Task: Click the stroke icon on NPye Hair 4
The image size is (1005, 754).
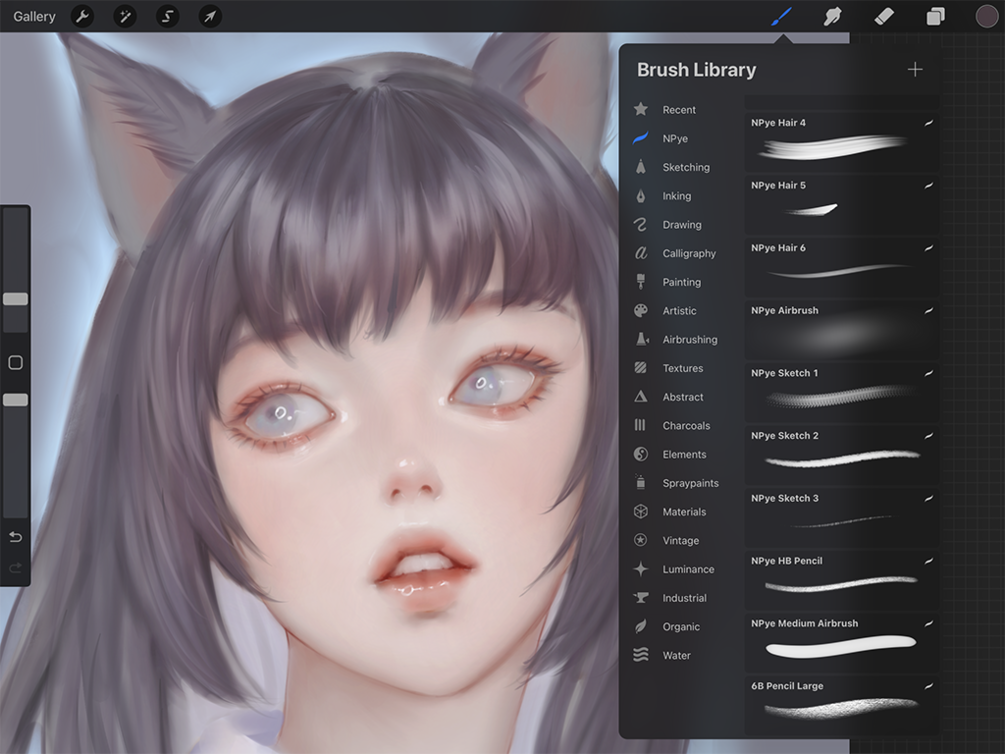Action: (928, 122)
